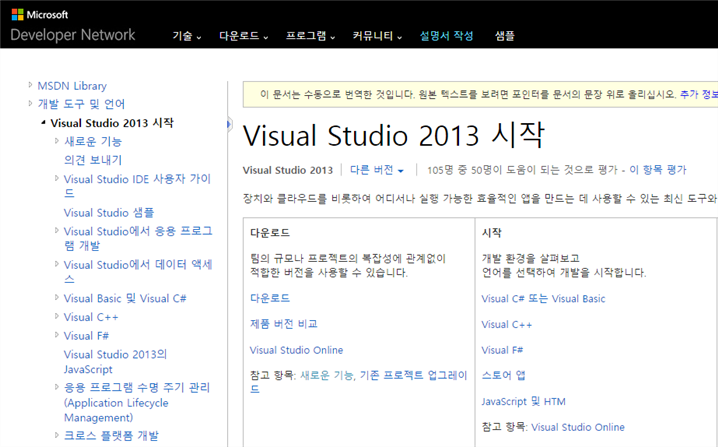The width and height of the screenshot is (718, 447).
Task: Expand Visual Studio에서 응용 프로그램 개발 node
Action: pyautogui.click(x=57, y=230)
